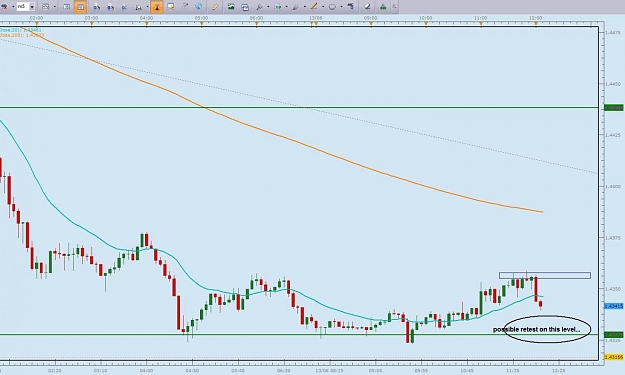Viewport: 625px width, 375px height.
Task: Click the chart layout icon after the timeframe box
Action: [x=46, y=7]
